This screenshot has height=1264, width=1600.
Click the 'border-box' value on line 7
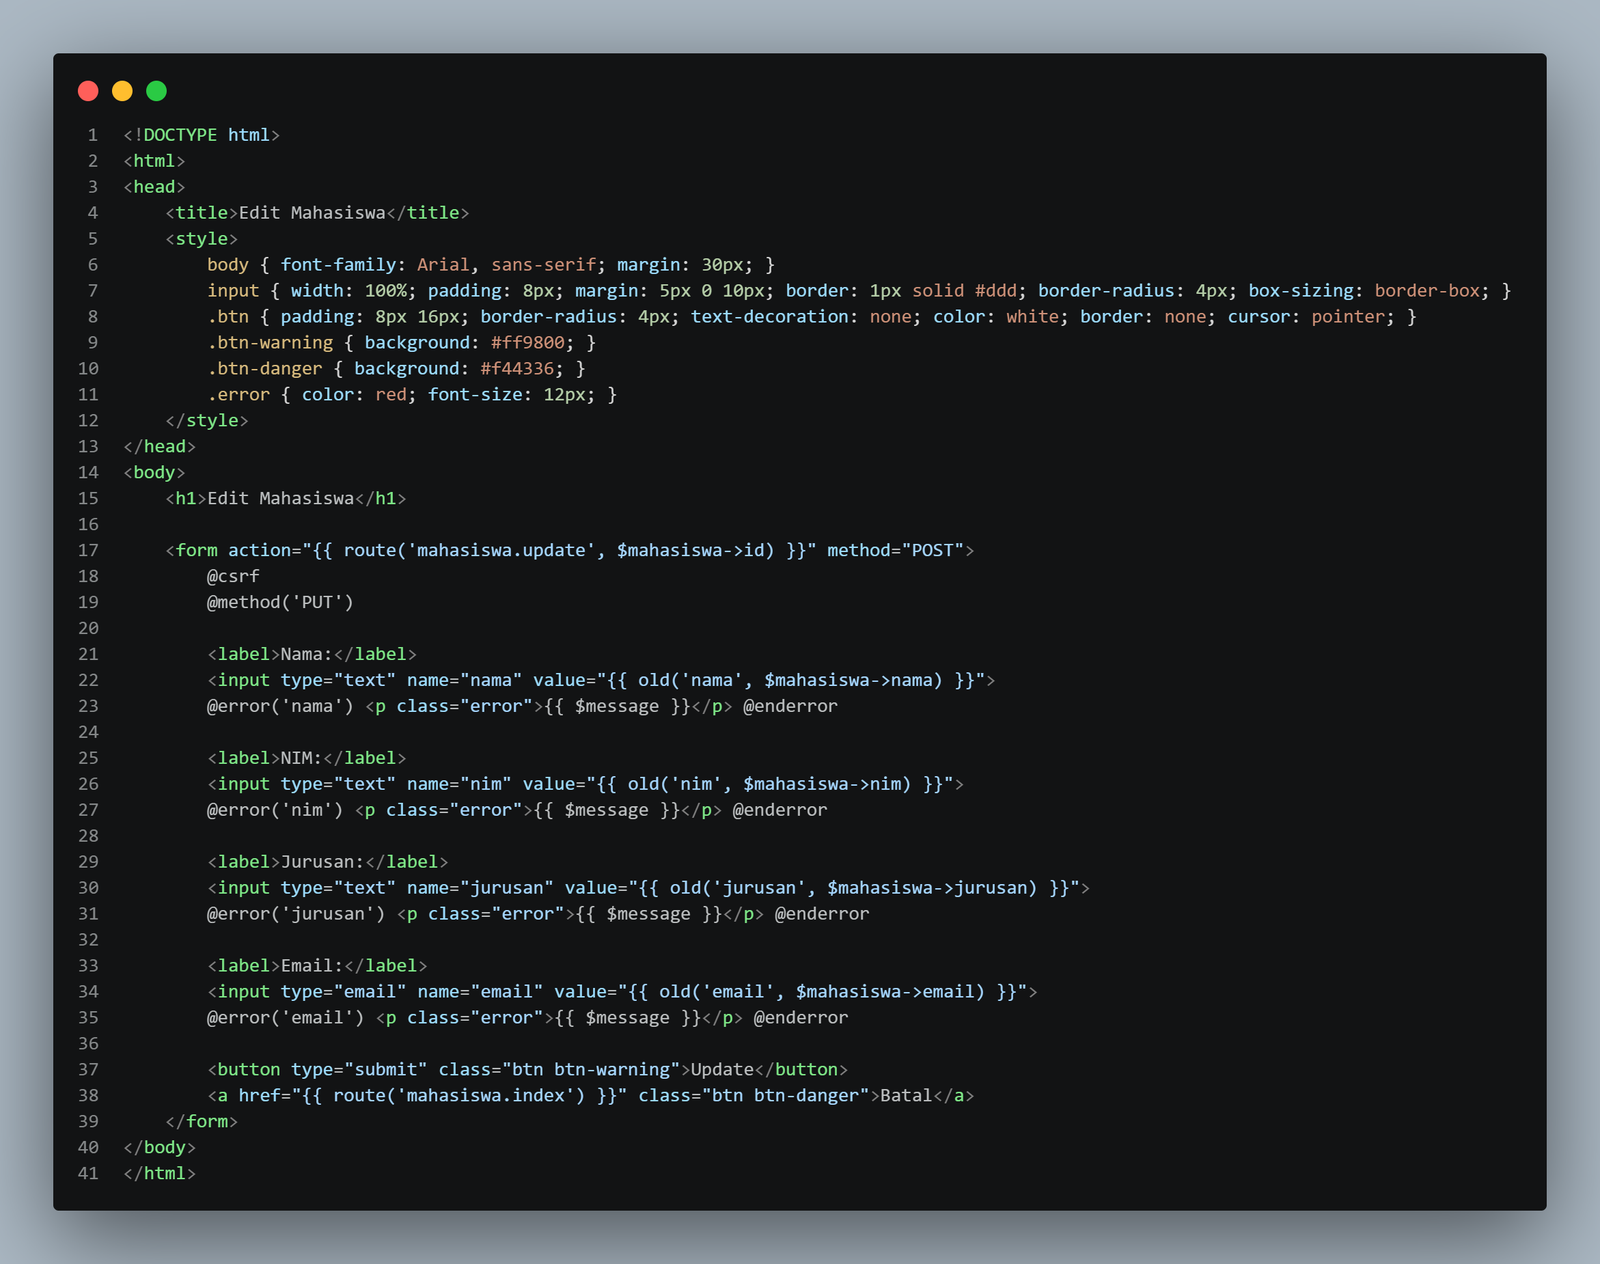[x=1427, y=291]
